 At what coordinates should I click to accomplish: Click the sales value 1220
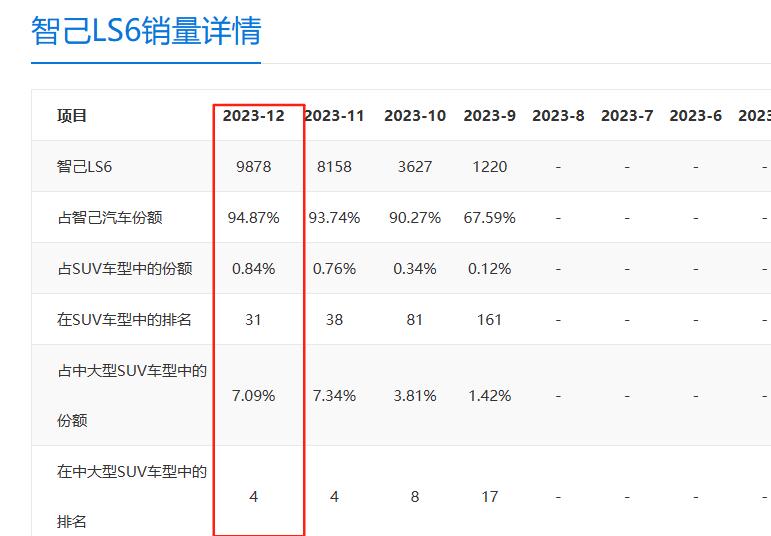click(x=489, y=167)
